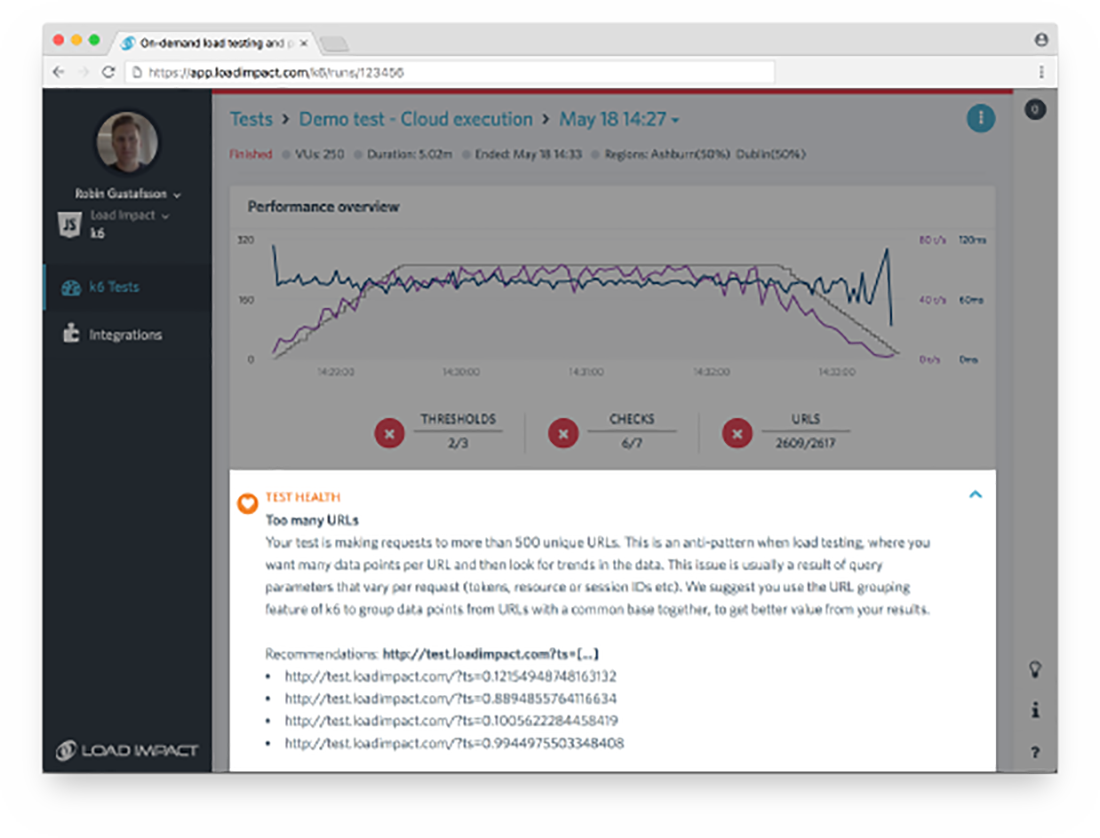Click the browser back arrow
The height and width of the screenshot is (838, 1100).
click(x=58, y=72)
